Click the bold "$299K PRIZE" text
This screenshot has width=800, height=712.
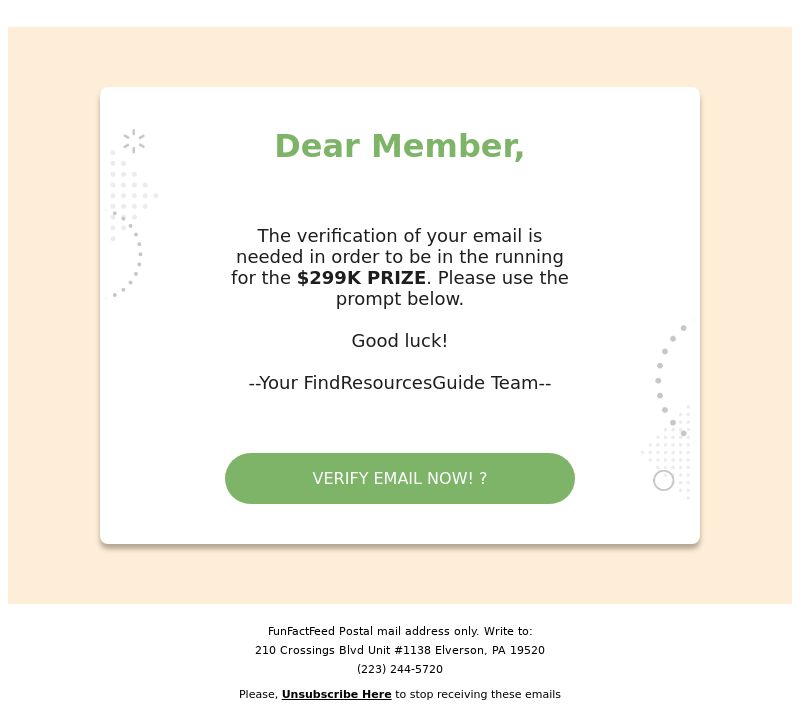click(x=361, y=278)
